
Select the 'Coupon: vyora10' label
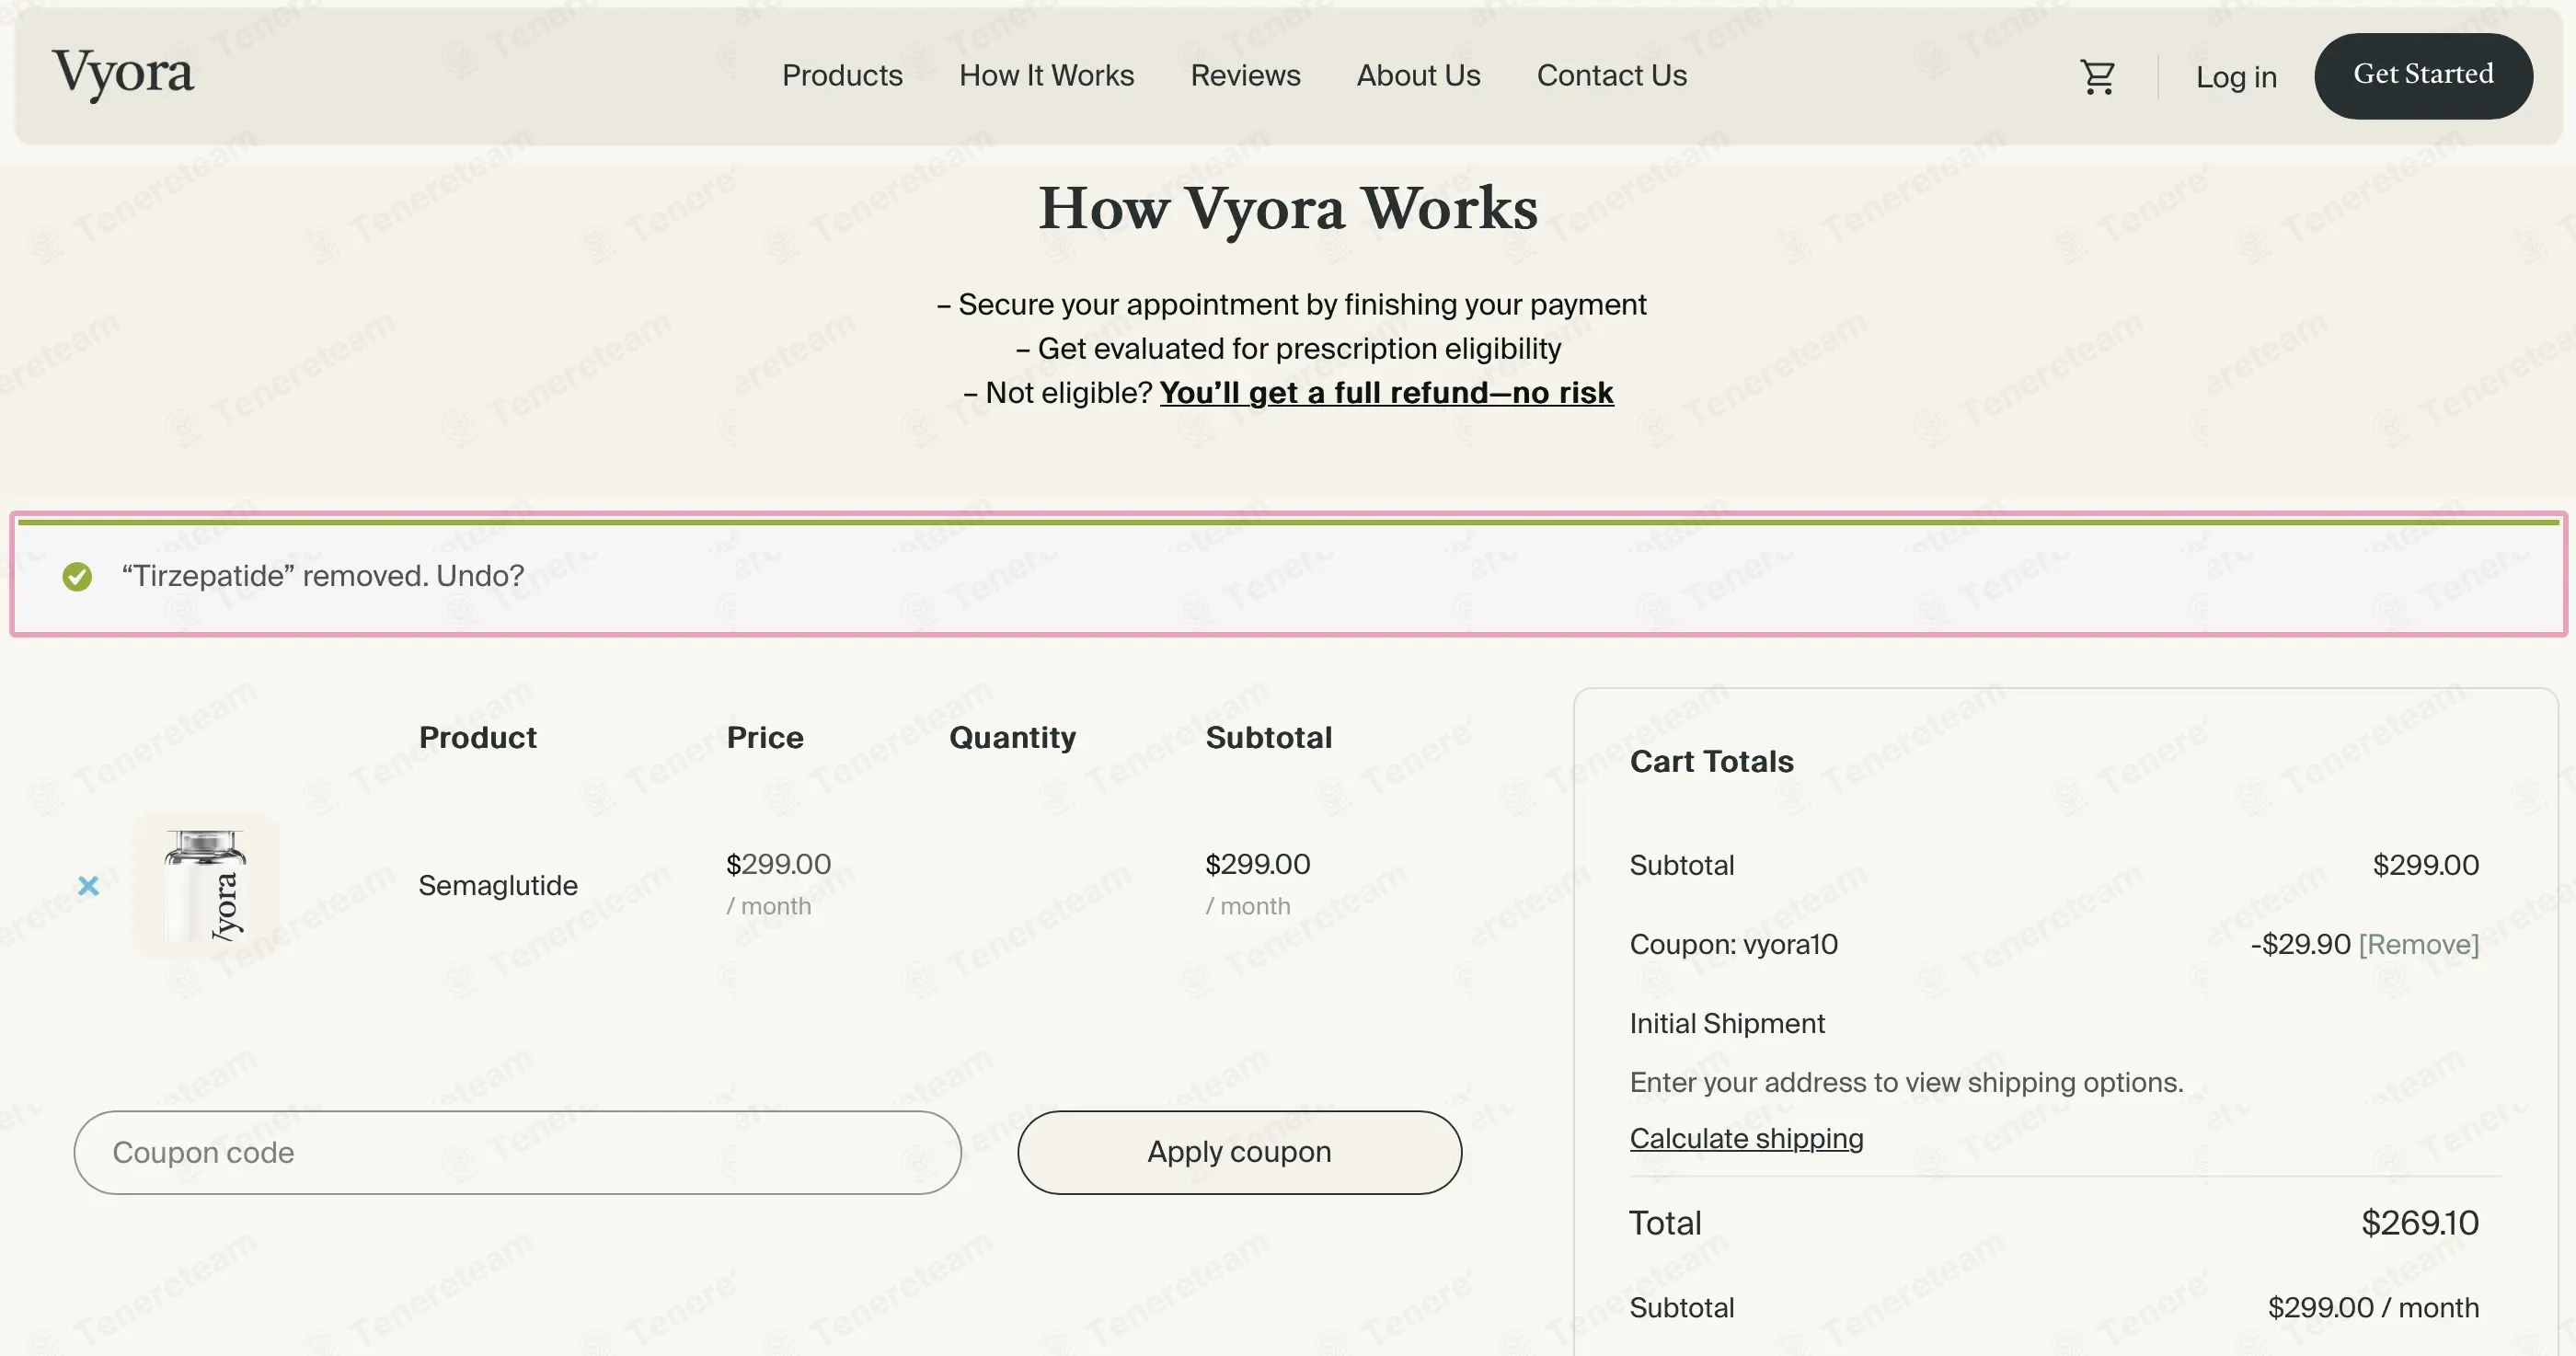point(1733,945)
